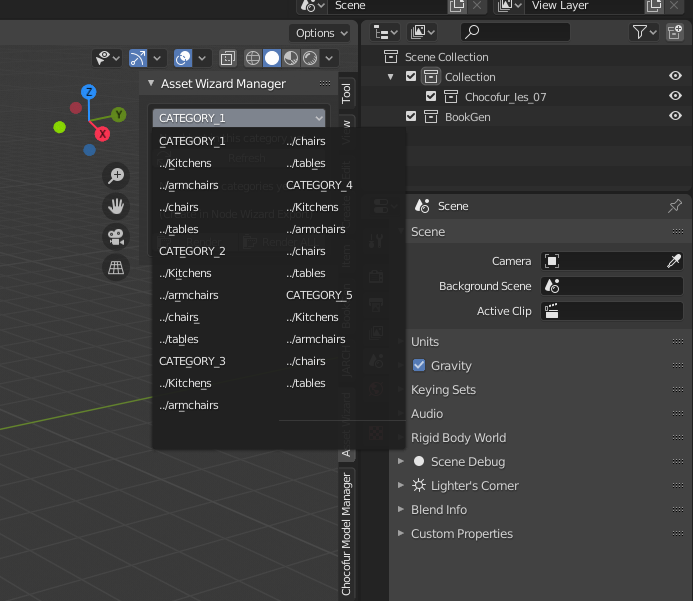The height and width of the screenshot is (601, 693).
Task: Hide Chocofur_Ies_07 in viewport
Action: (675, 96)
